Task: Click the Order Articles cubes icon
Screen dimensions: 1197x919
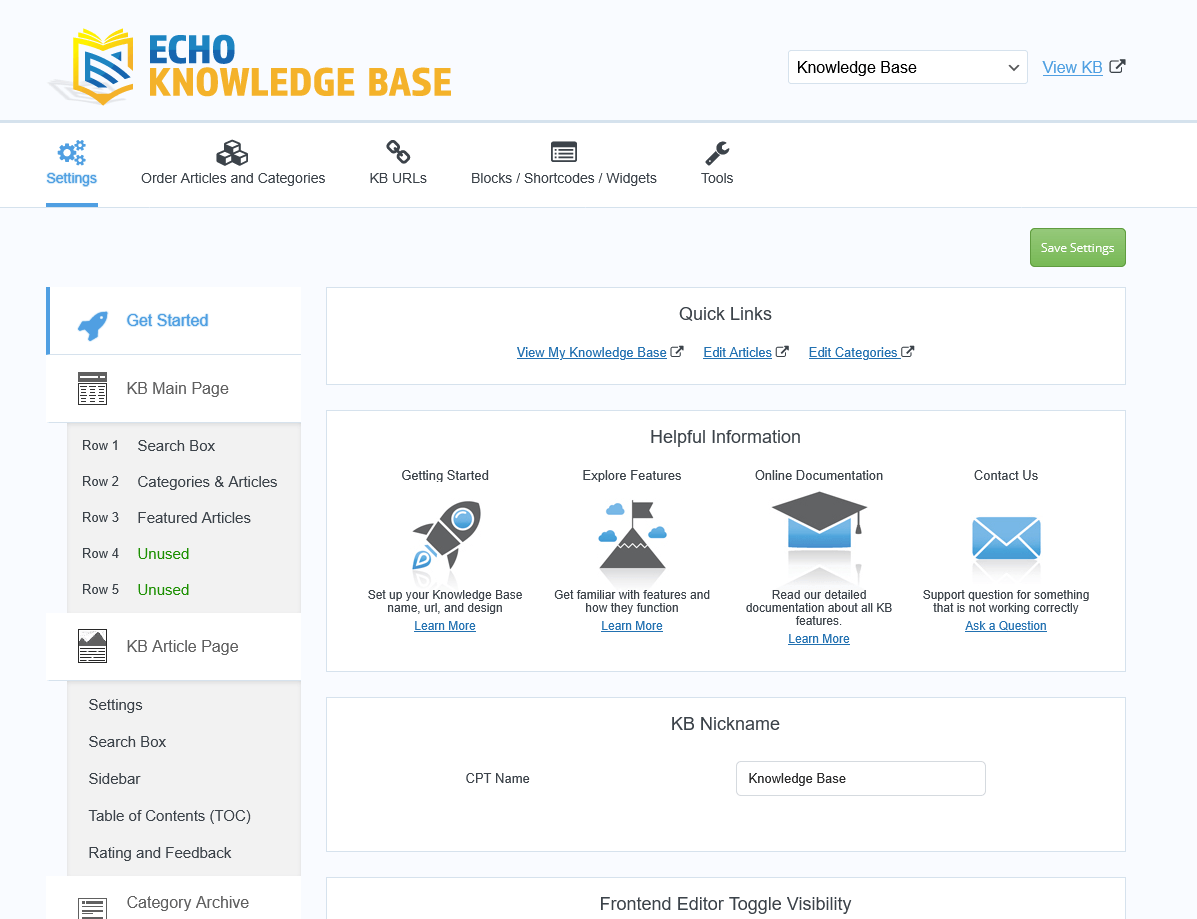Action: (232, 153)
